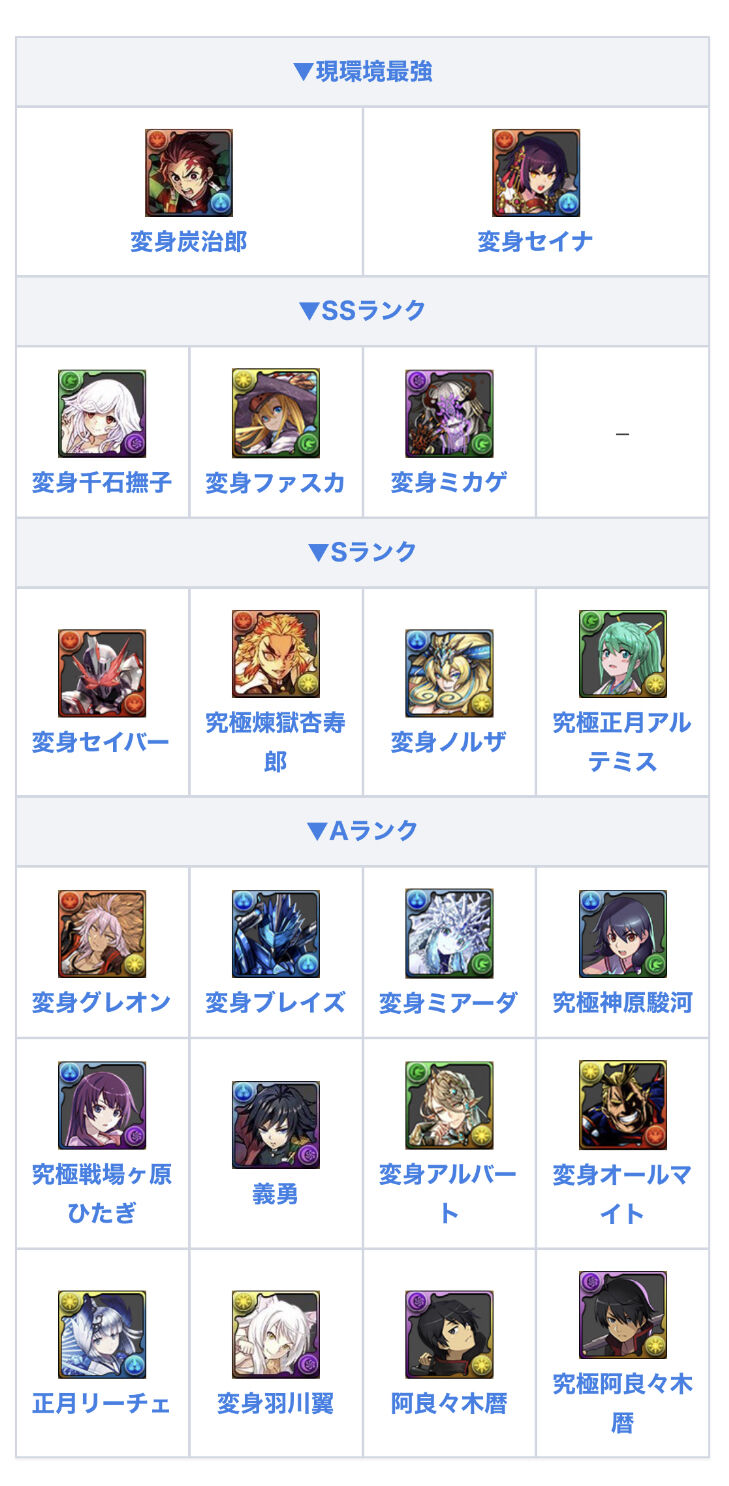Open the 変身セイナ character icon
The width and height of the screenshot is (729, 1486).
(x=536, y=173)
